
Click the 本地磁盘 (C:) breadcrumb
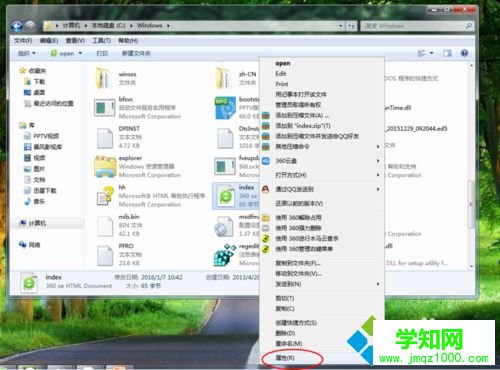[109, 26]
